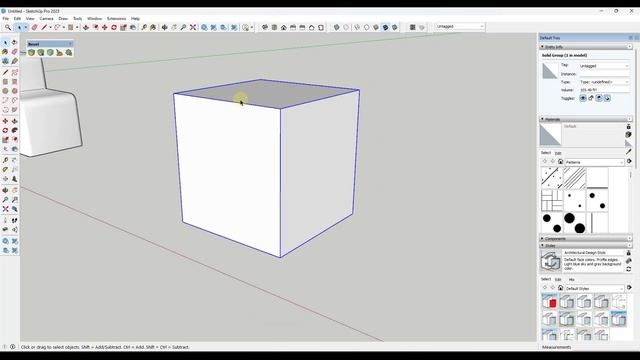Click the X-ray face style icon
The height and width of the screenshot is (360, 640).
tap(336, 27)
